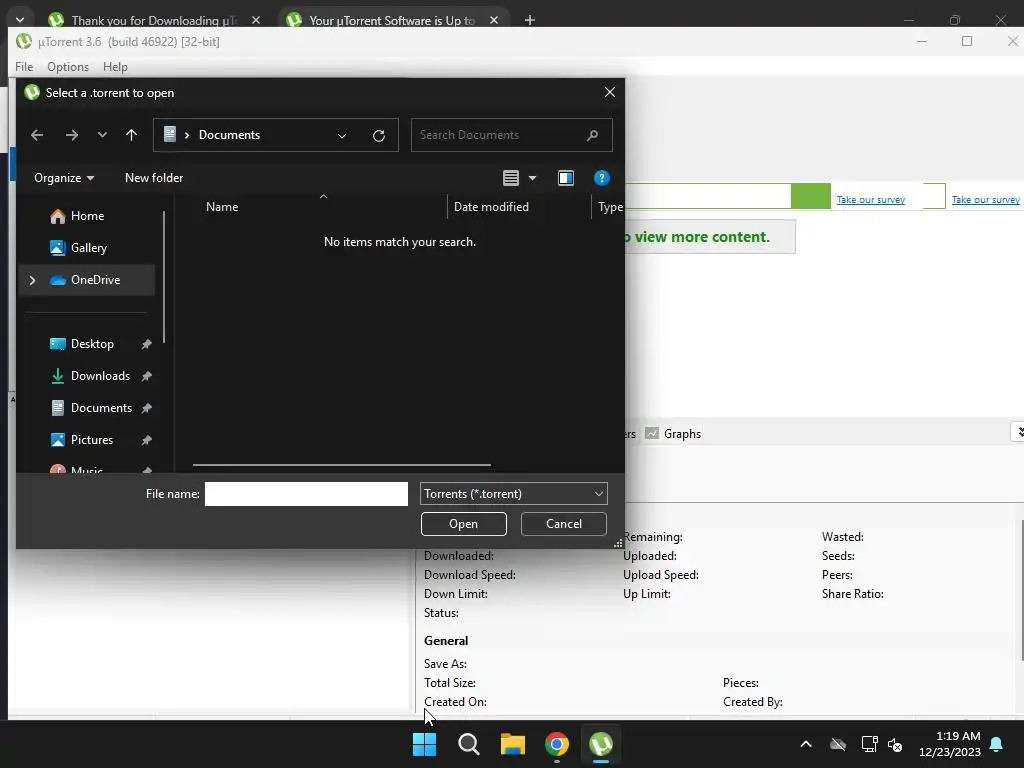Image resolution: width=1024 pixels, height=768 pixels.
Task: Close the Select a .torrent dialog
Action: [x=610, y=93]
